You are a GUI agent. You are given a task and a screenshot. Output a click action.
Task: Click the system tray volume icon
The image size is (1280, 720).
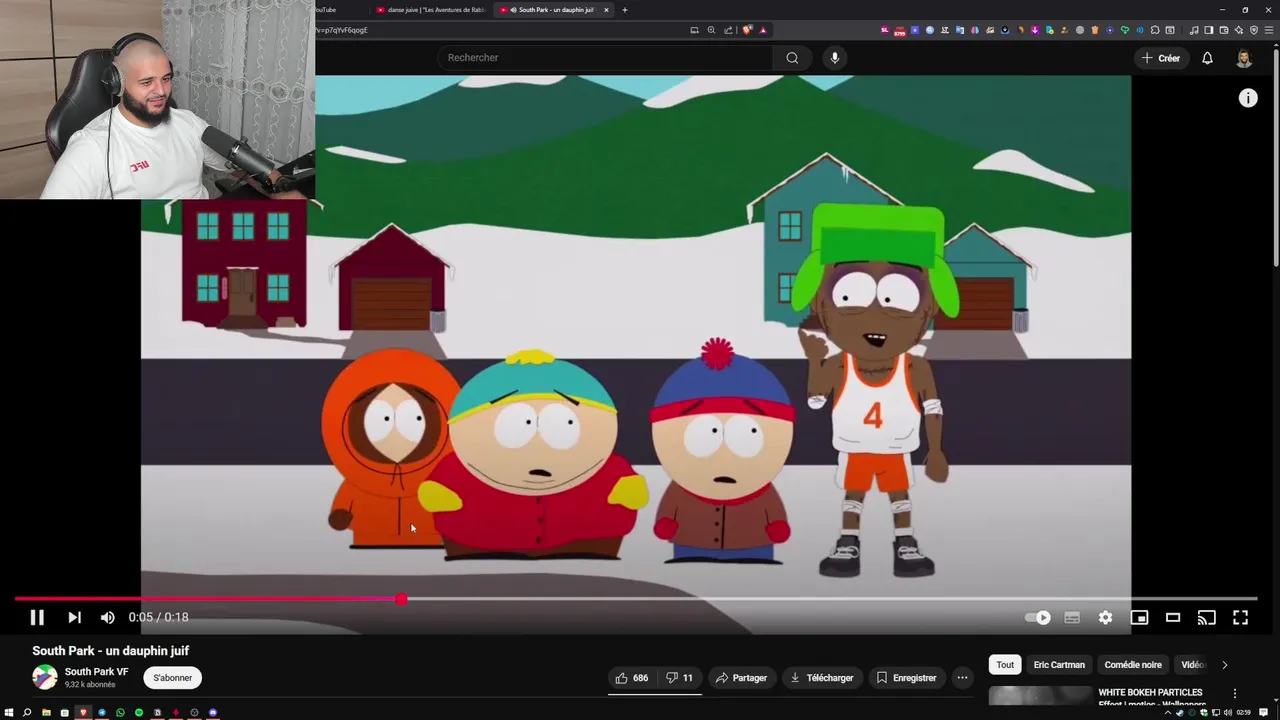[1229, 713]
